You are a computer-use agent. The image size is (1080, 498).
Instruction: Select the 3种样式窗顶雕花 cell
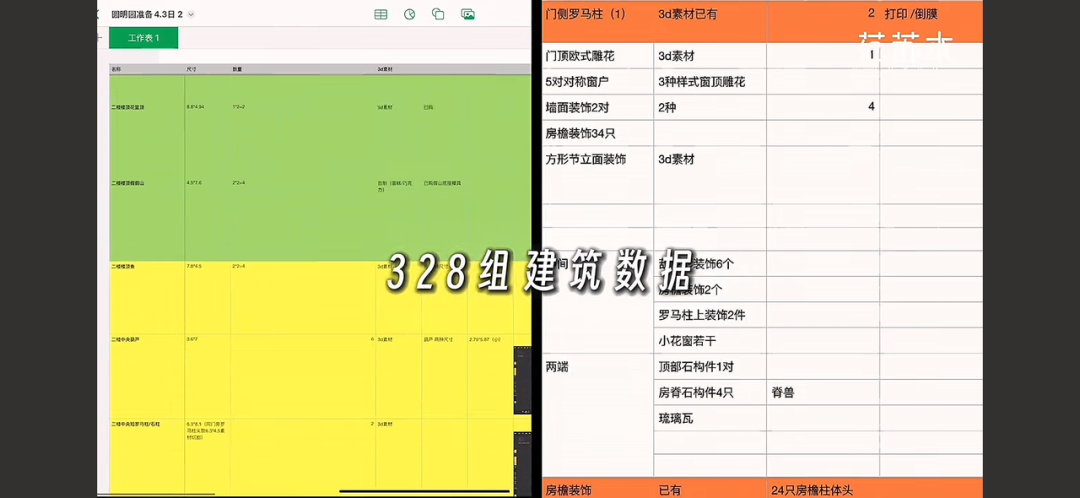(709, 82)
